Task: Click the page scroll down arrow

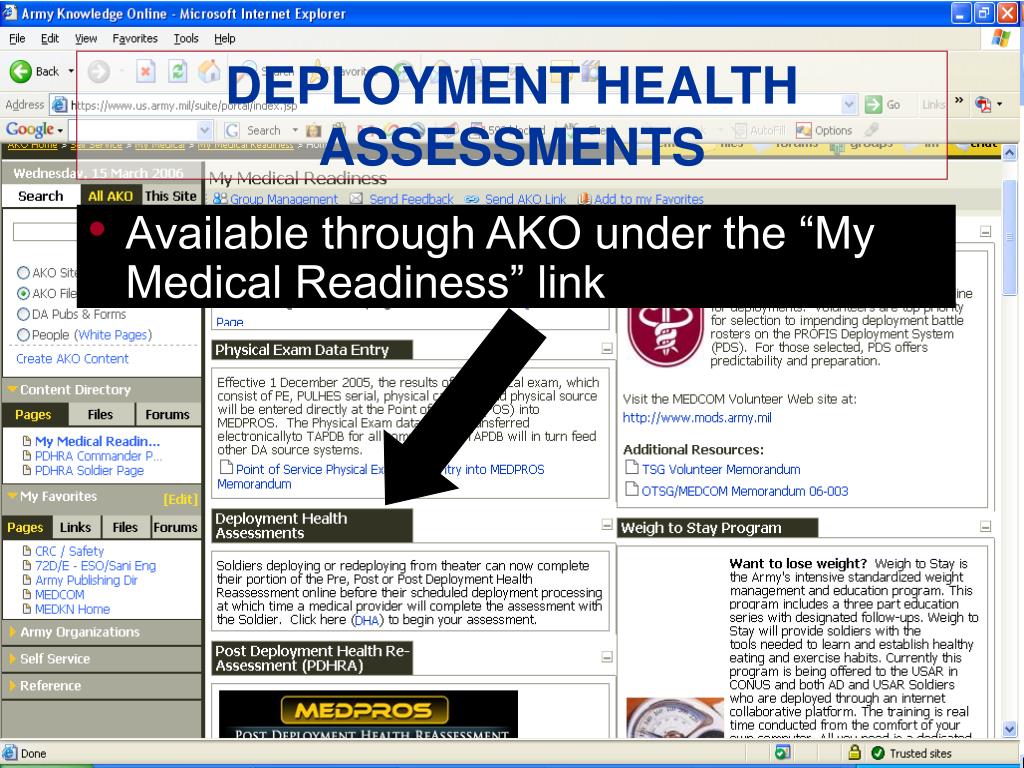Action: [1010, 728]
